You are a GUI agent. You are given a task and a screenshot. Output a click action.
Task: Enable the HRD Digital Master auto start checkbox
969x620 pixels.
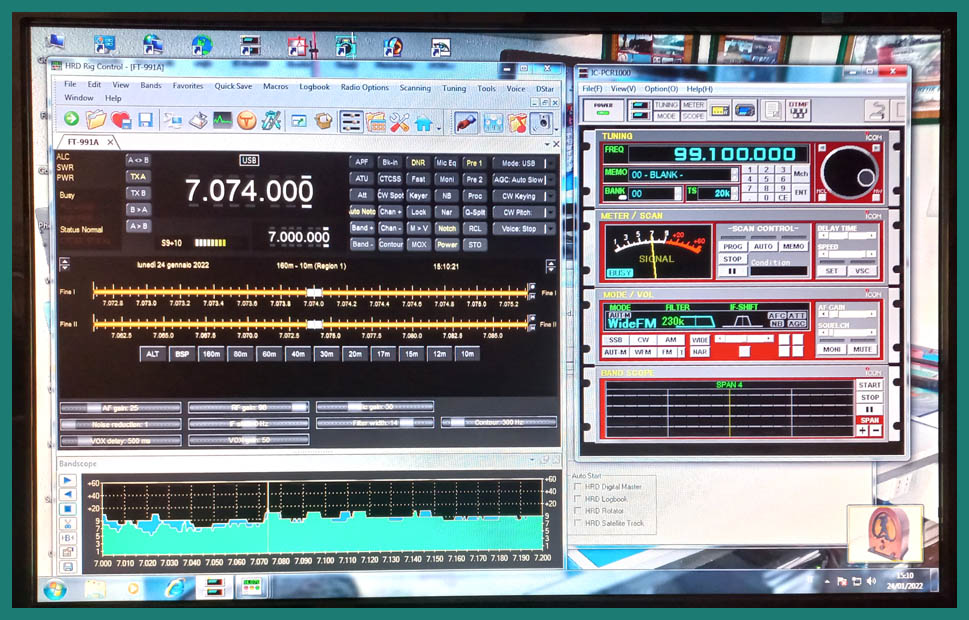[x=578, y=487]
